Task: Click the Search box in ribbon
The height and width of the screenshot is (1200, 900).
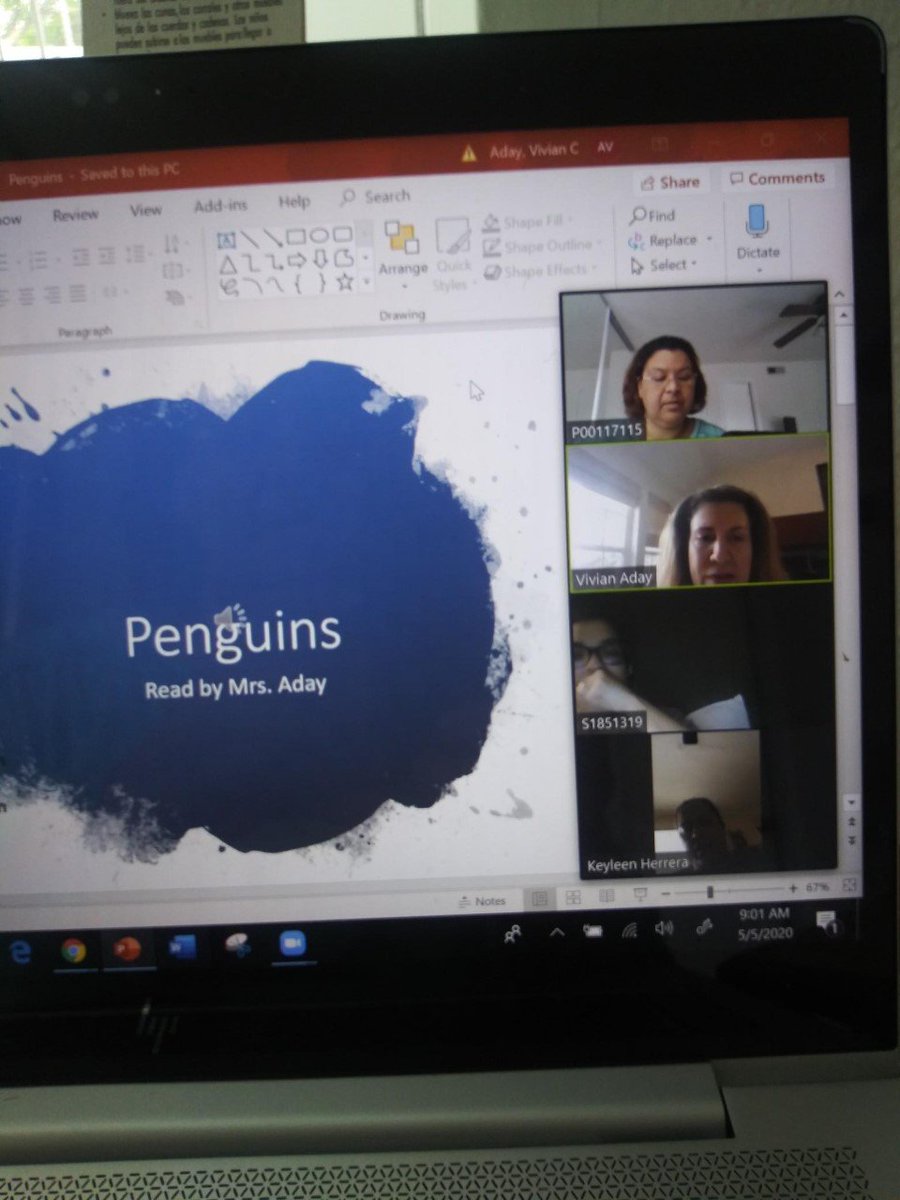Action: pyautogui.click(x=376, y=197)
